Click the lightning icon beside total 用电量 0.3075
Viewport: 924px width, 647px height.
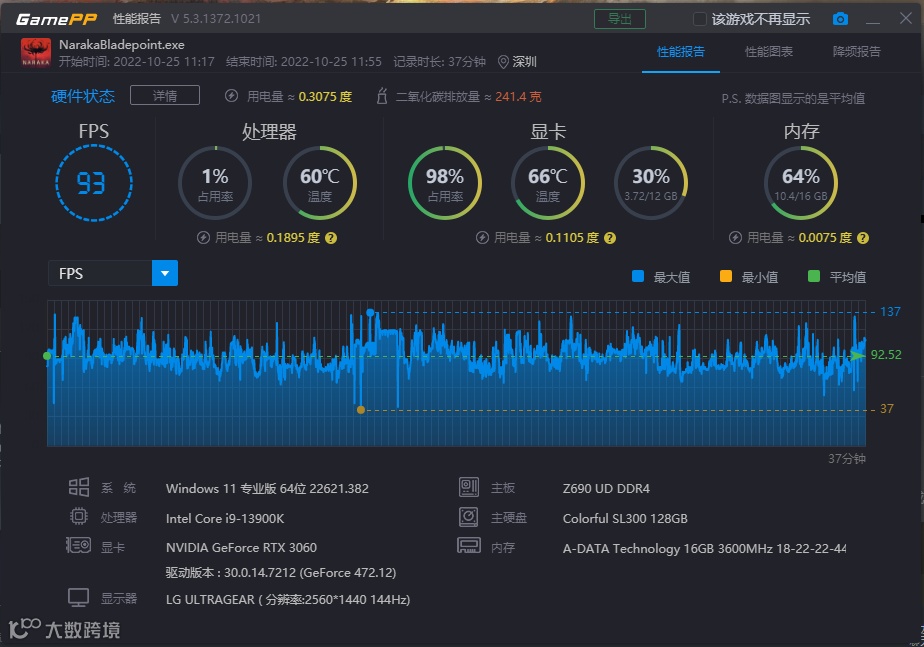[232, 95]
